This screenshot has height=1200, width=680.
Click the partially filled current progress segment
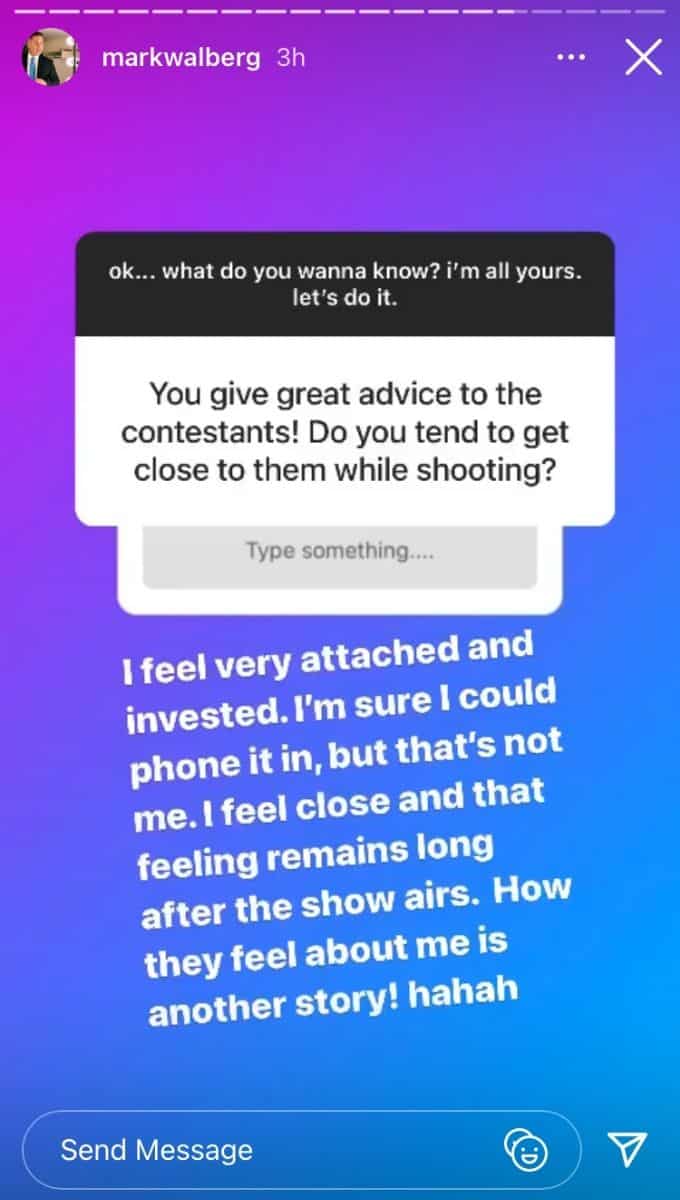tap(512, 11)
